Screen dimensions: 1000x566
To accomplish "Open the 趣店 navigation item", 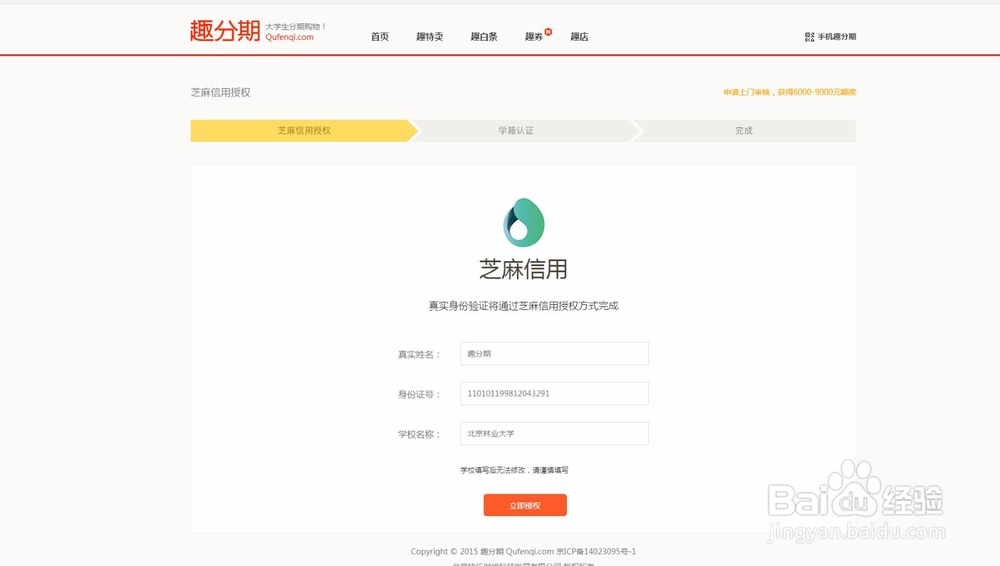I will (x=579, y=37).
